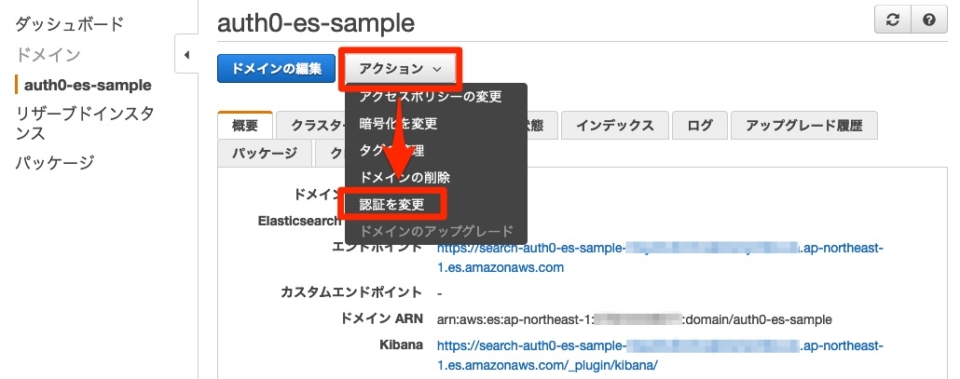Image resolution: width=960 pixels, height=379 pixels.
Task: Open the Kibana plugin URL link
Action: pyautogui.click(x=660, y=355)
